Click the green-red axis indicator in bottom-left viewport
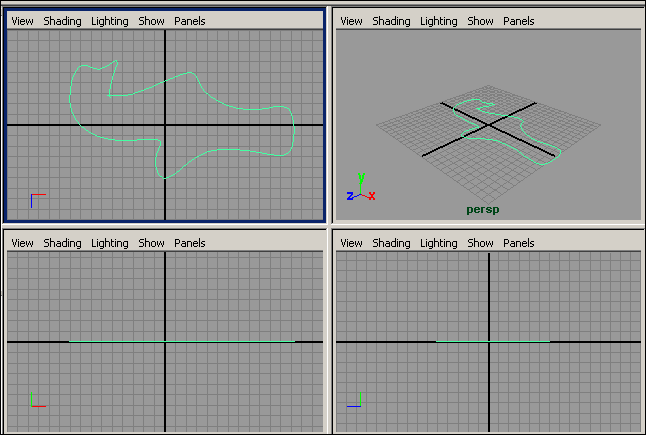Image resolution: width=646 pixels, height=435 pixels. point(38,400)
